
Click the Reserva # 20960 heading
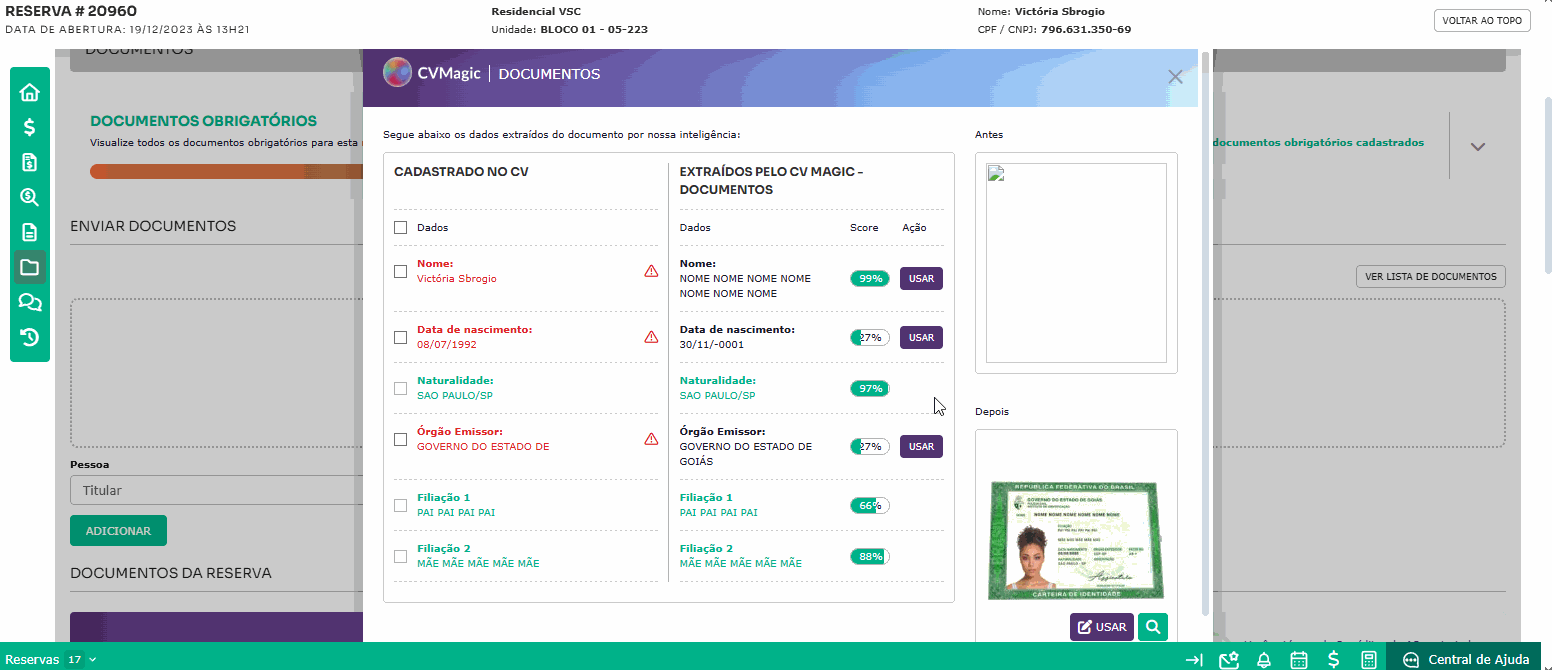(x=71, y=11)
